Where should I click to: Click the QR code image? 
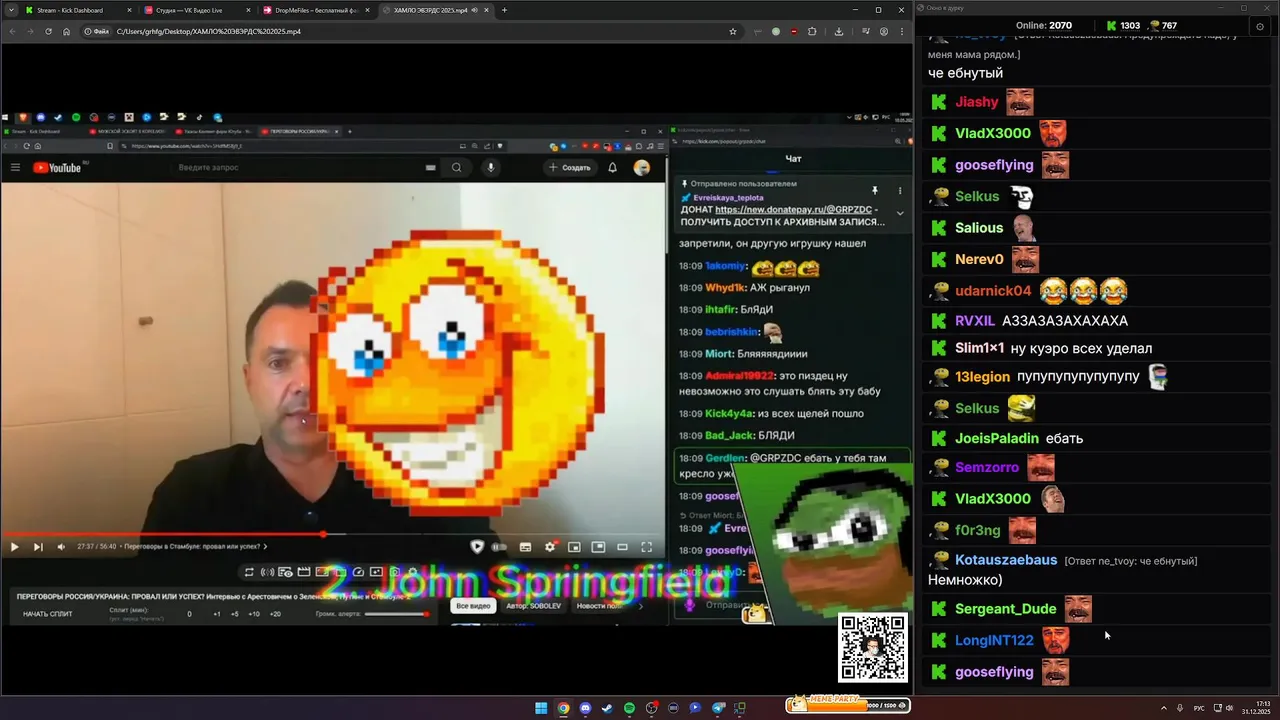[873, 647]
